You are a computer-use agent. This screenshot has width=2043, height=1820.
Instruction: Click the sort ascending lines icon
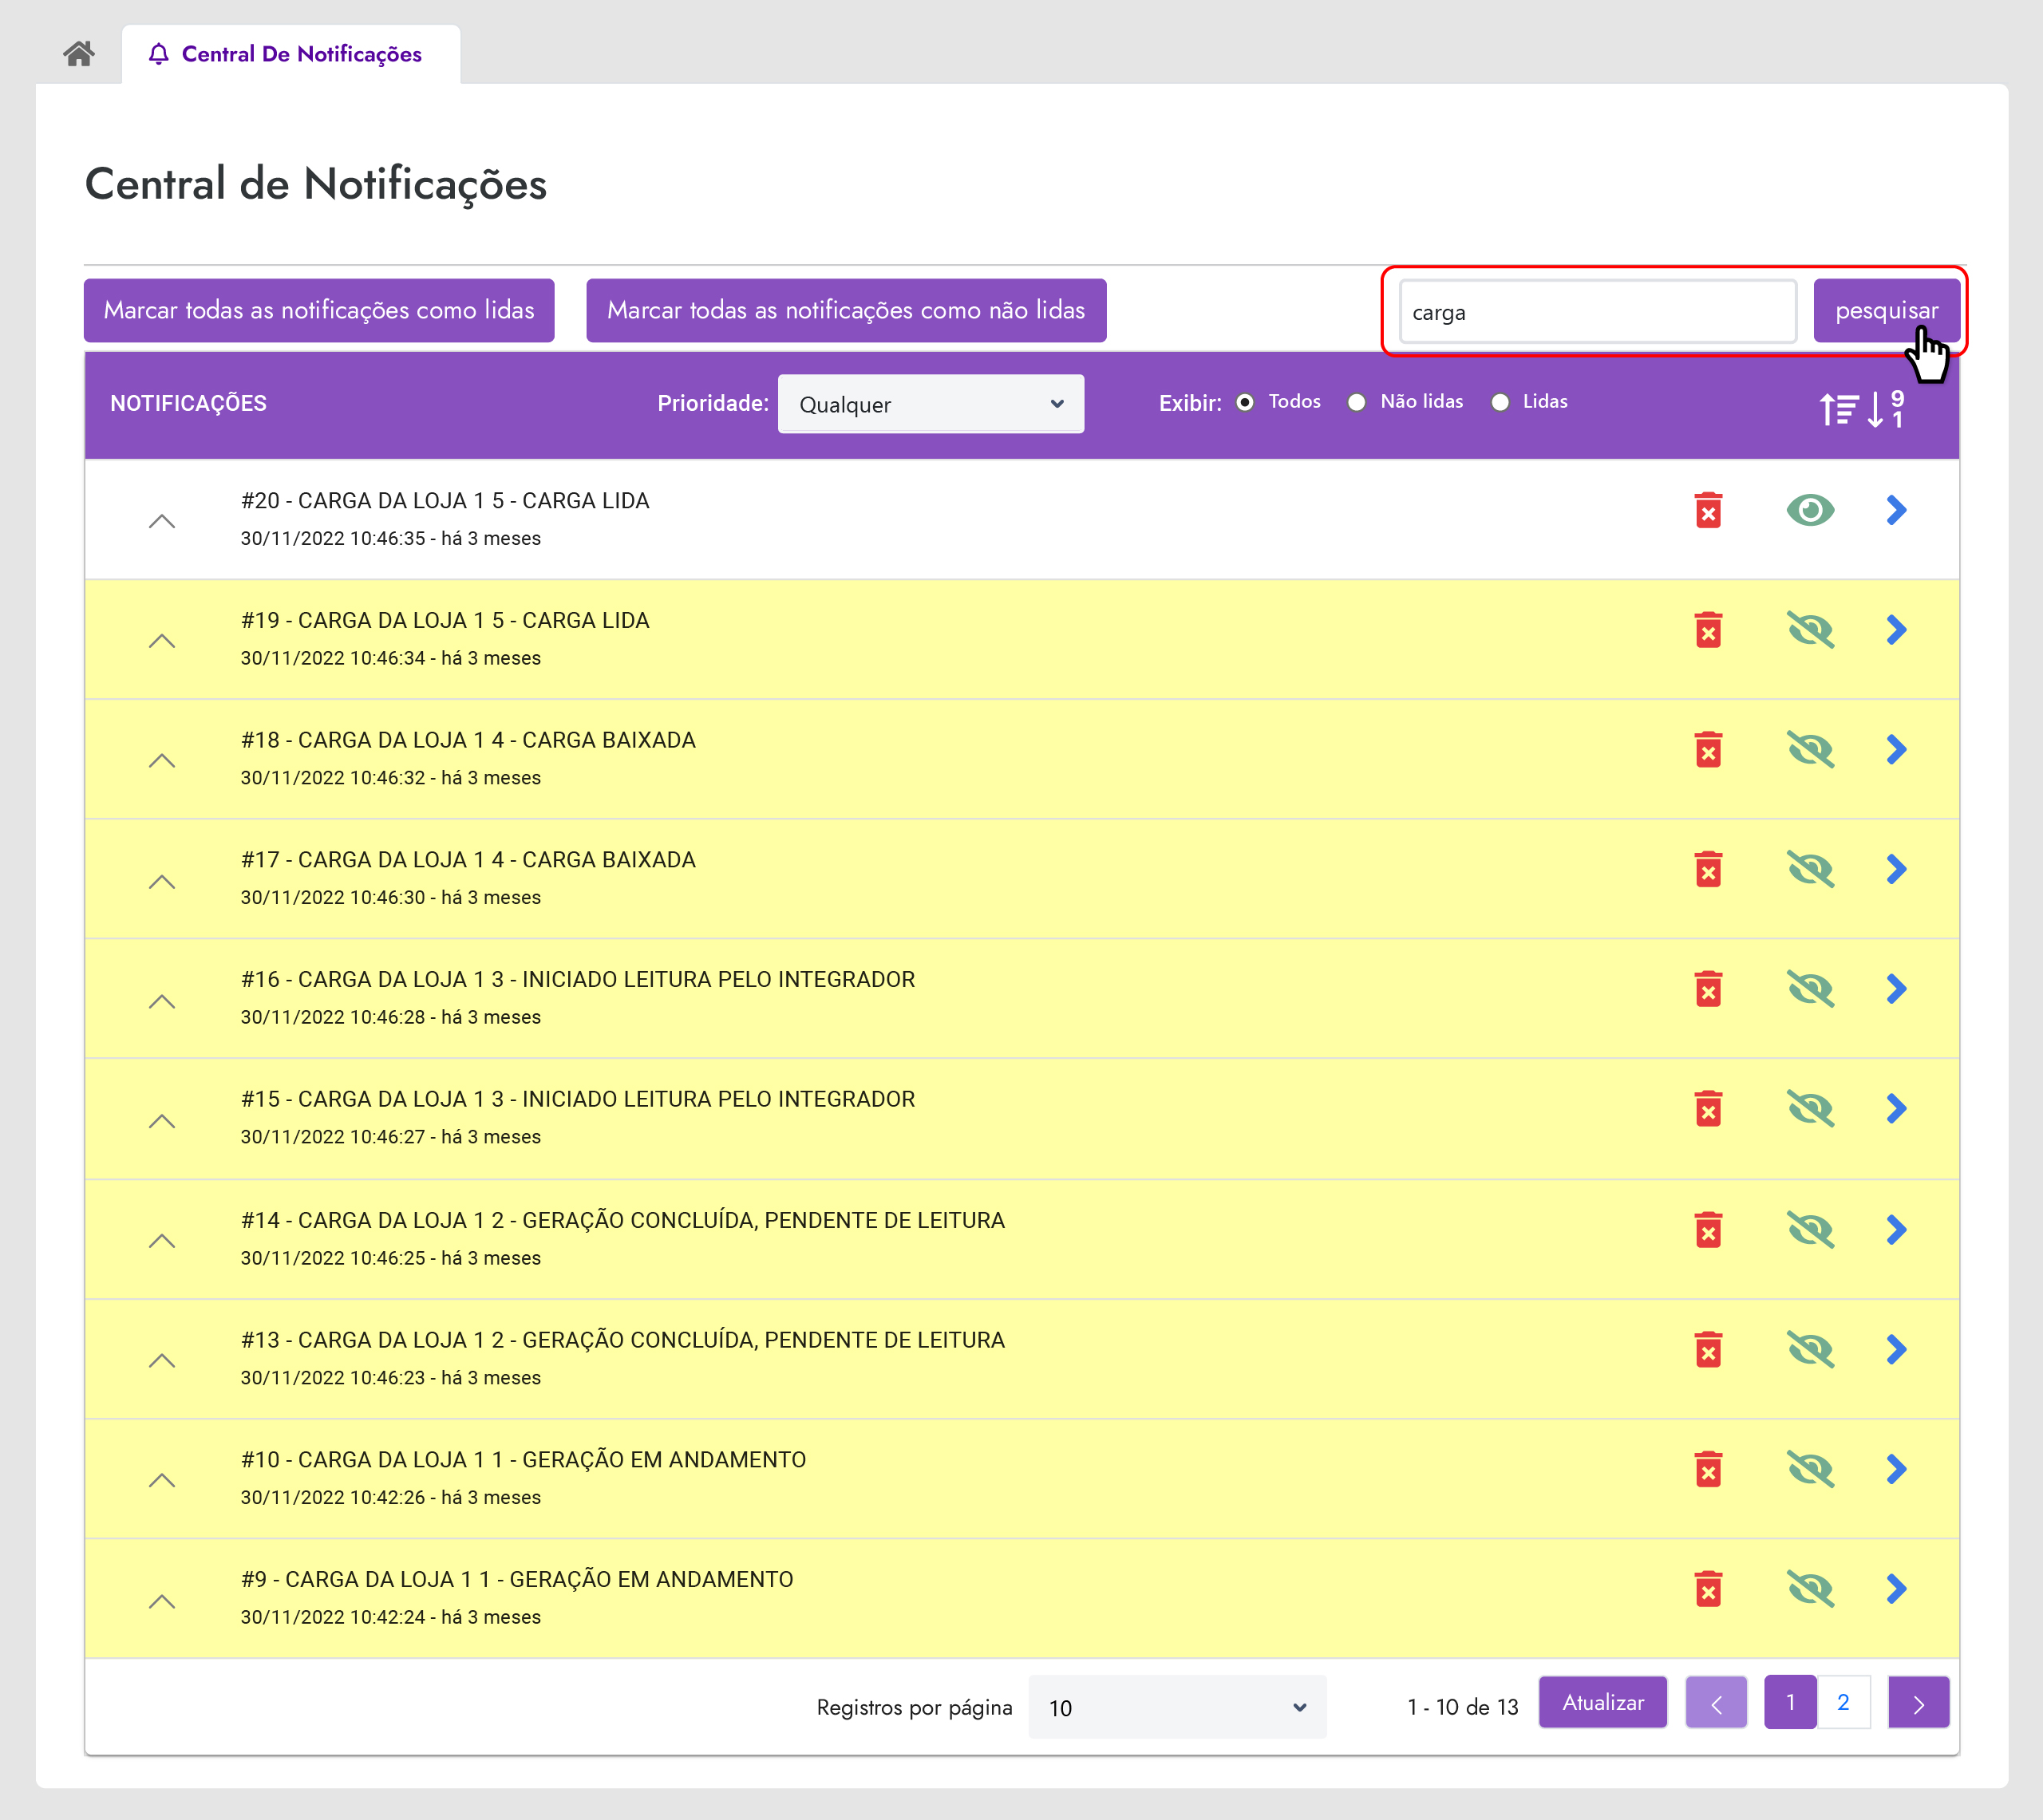(1838, 408)
